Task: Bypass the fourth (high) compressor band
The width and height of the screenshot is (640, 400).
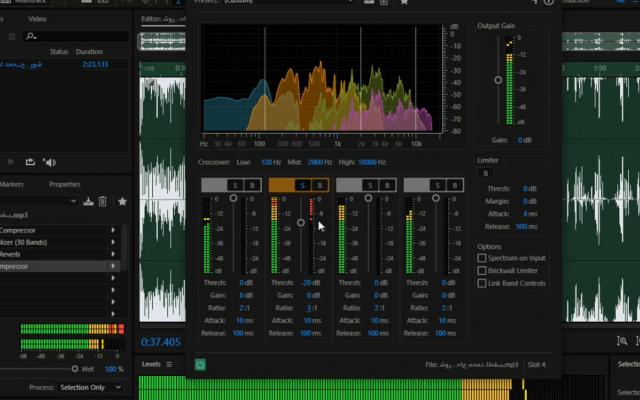Action: 455,185
